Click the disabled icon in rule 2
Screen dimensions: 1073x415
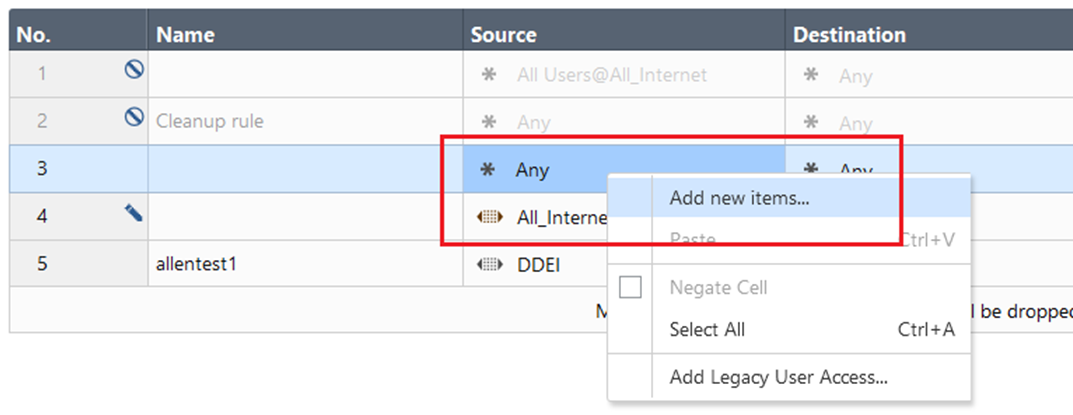[x=133, y=117]
